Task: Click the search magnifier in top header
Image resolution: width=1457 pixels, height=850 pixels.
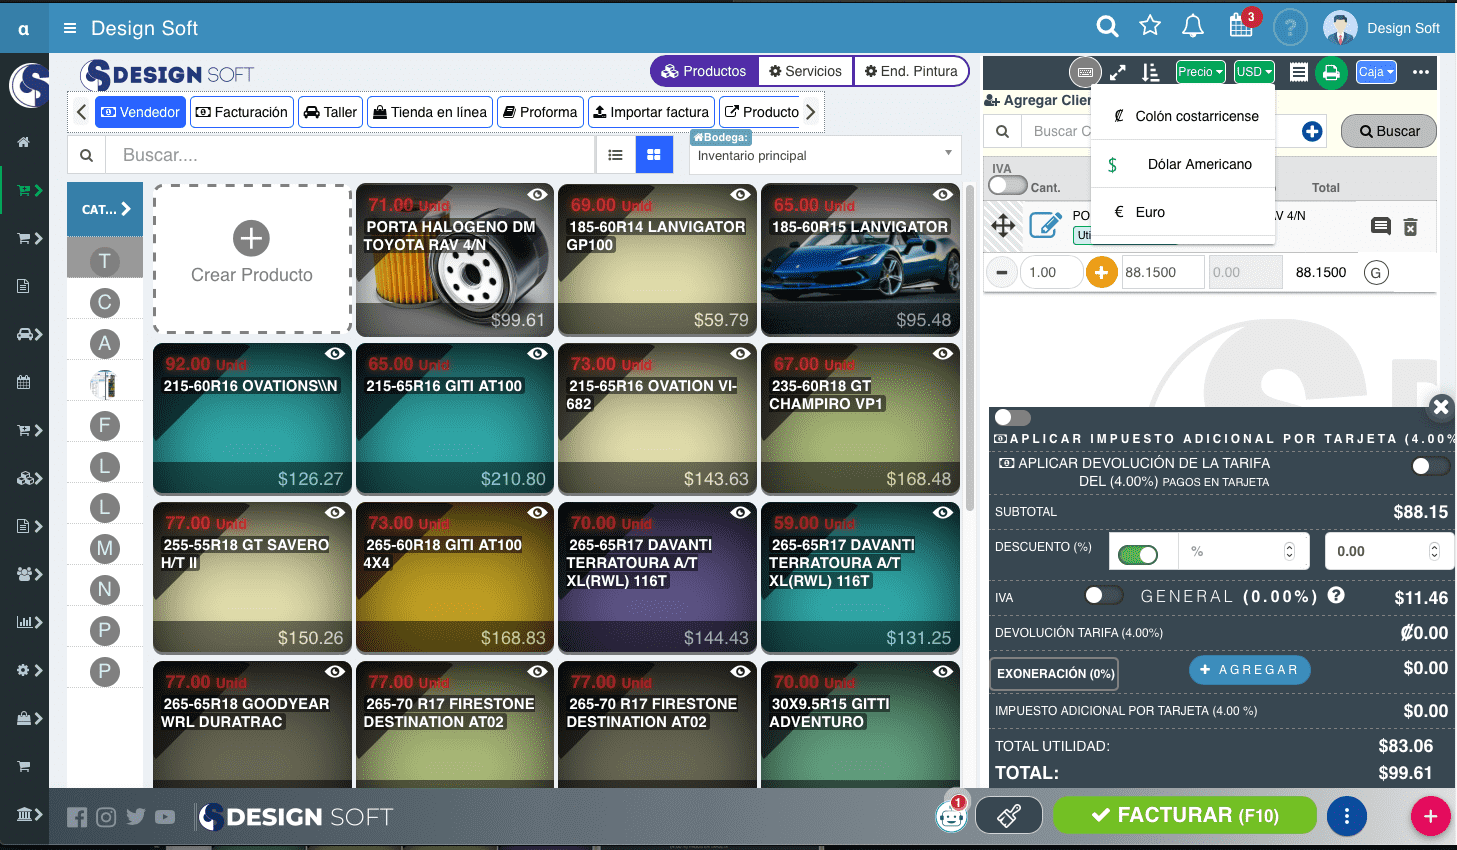Action: (x=1107, y=27)
